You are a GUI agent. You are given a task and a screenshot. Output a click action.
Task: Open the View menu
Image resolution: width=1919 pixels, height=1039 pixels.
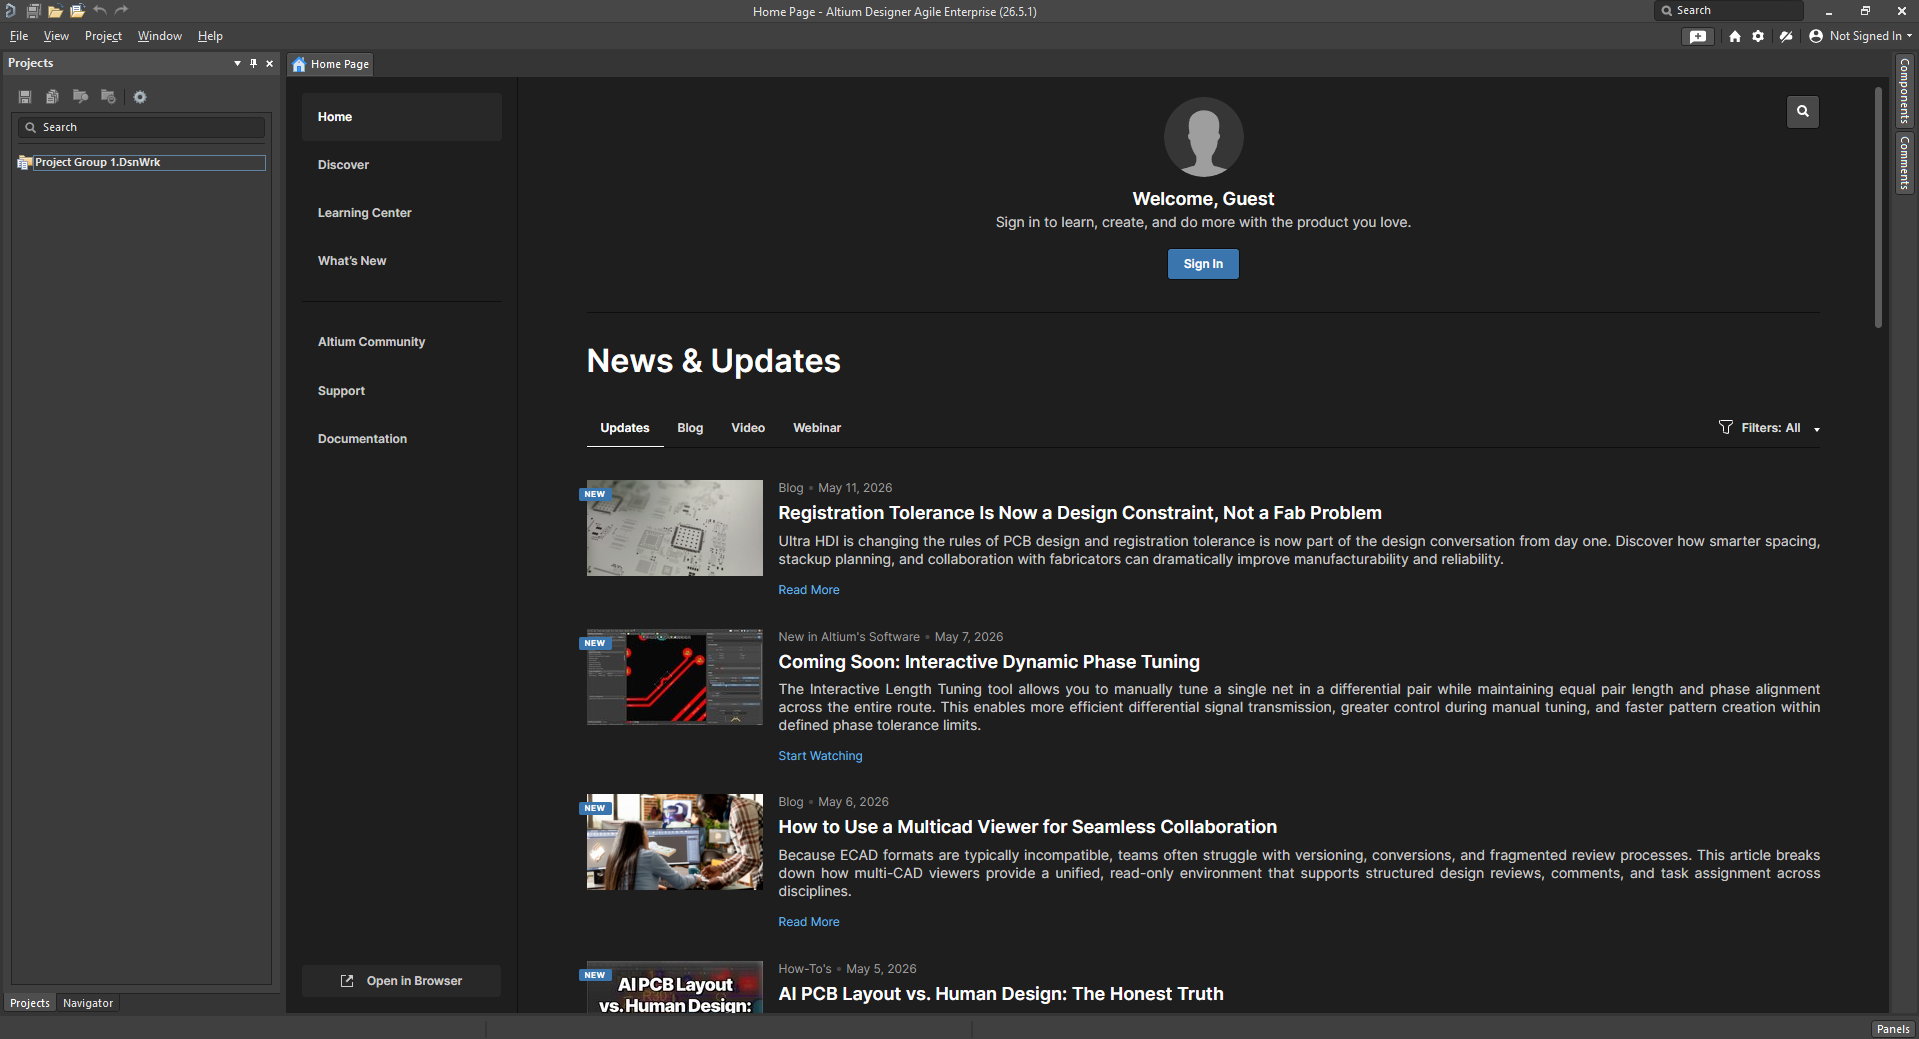[56, 36]
